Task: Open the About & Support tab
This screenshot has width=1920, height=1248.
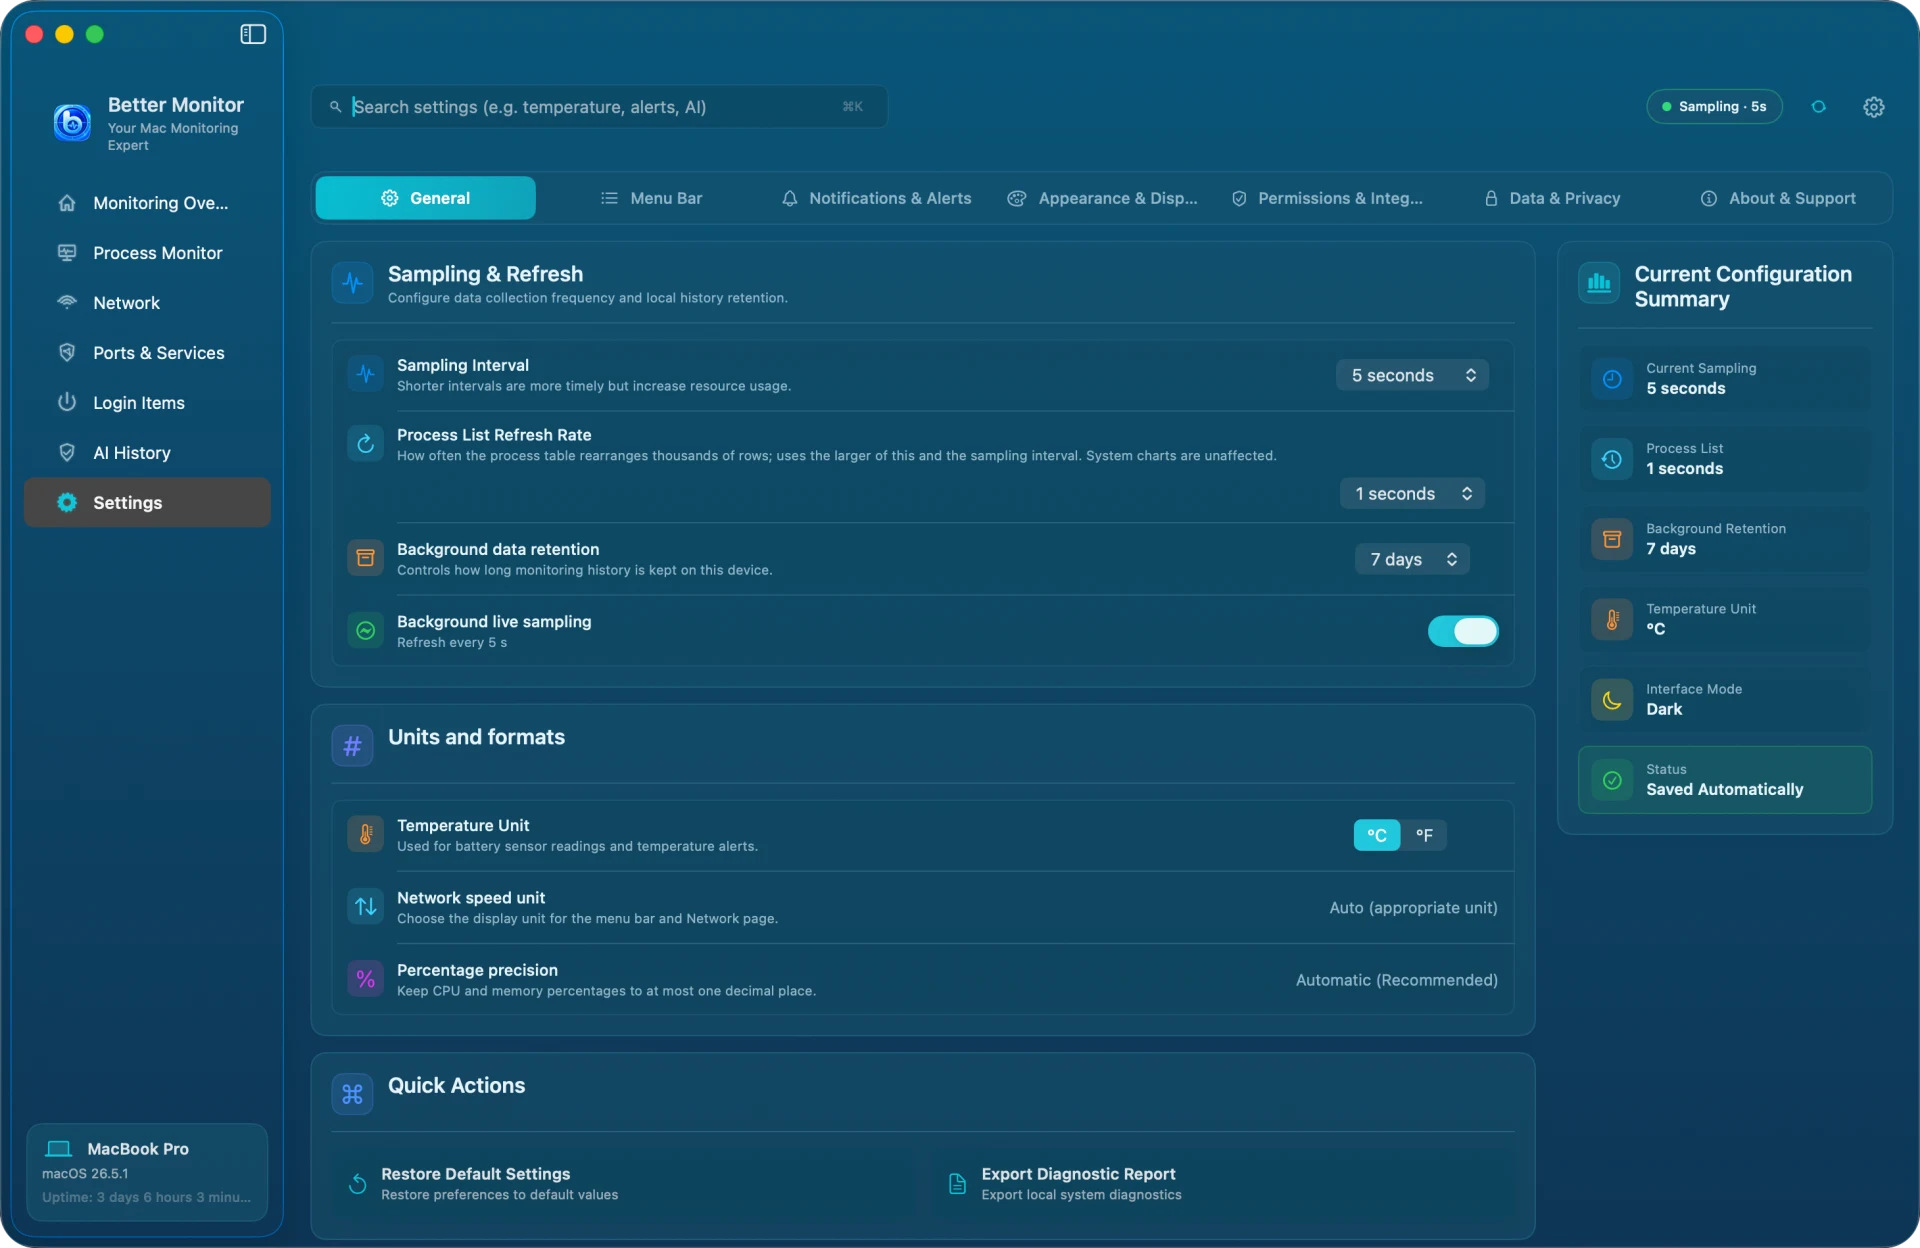Action: (x=1778, y=198)
